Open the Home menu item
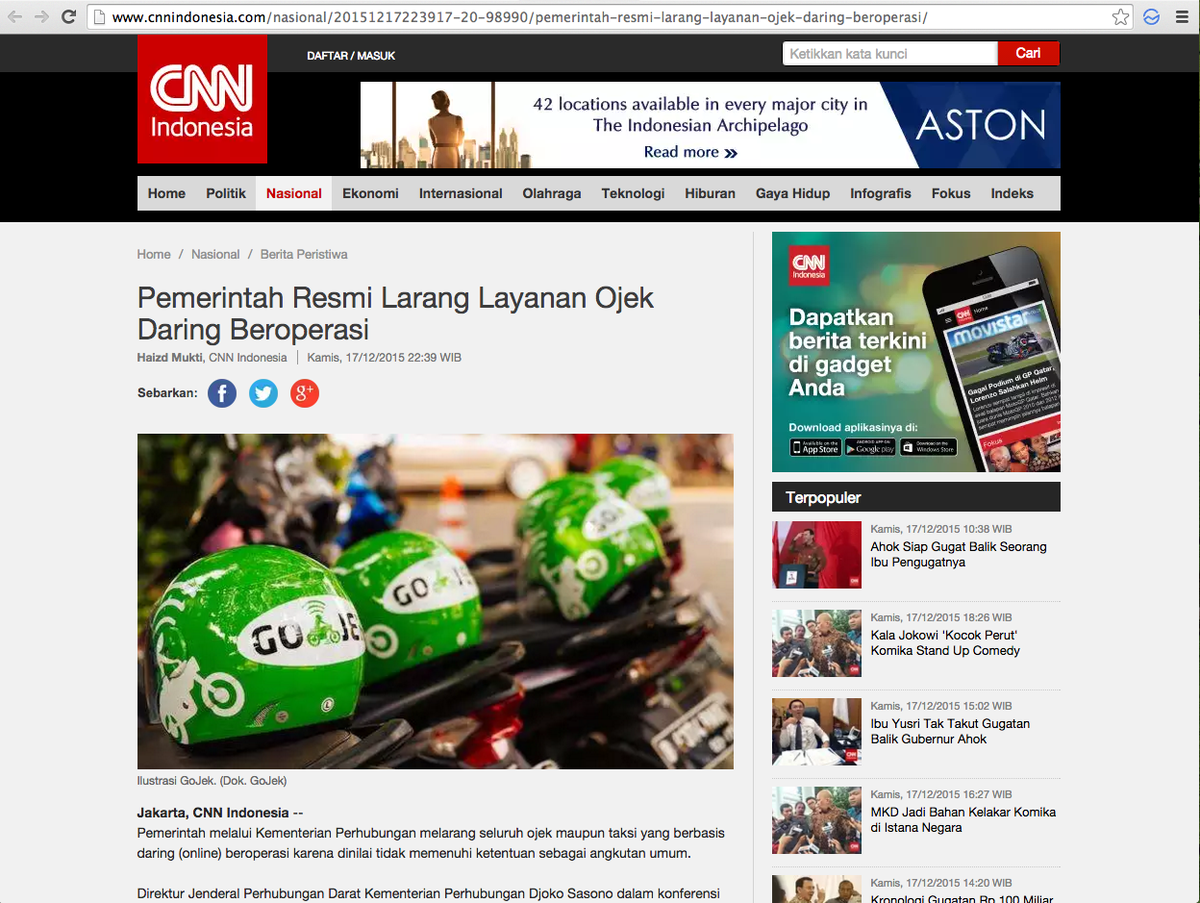This screenshot has height=903, width=1200. pyautogui.click(x=167, y=193)
